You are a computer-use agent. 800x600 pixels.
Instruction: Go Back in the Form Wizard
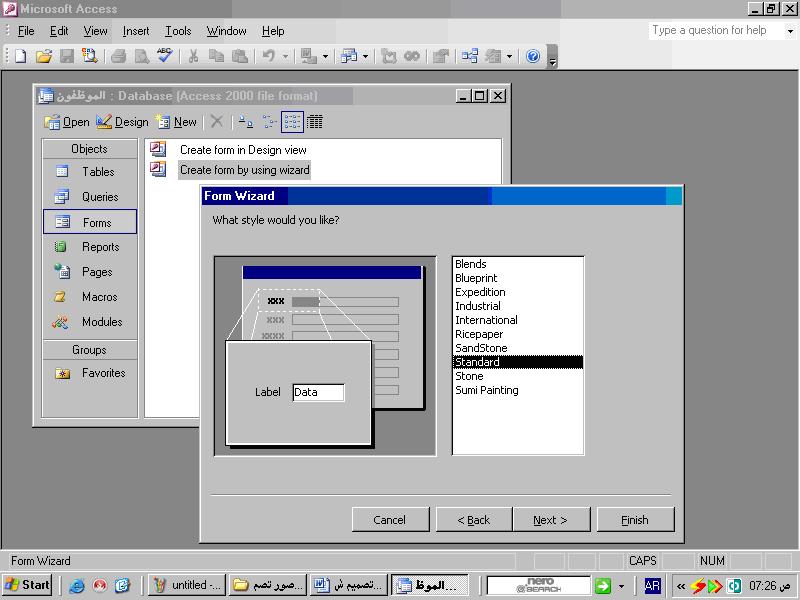coord(474,519)
